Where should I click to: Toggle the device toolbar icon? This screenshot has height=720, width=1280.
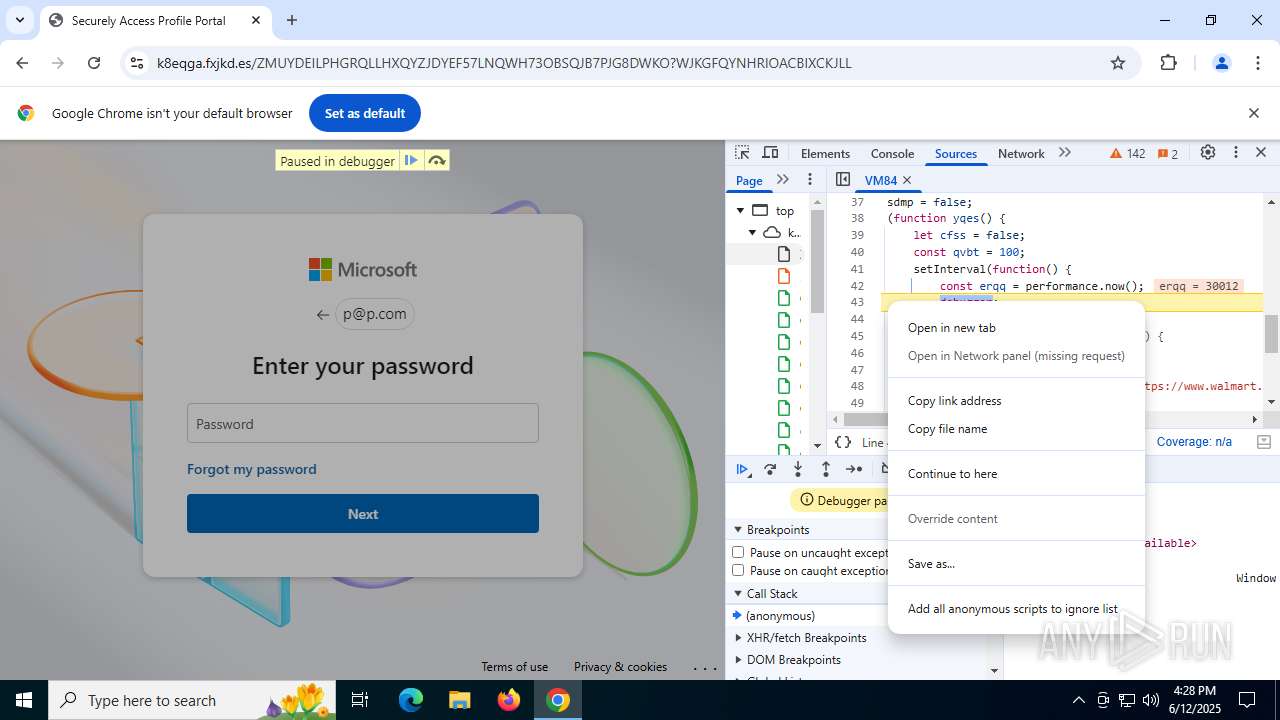(x=770, y=153)
